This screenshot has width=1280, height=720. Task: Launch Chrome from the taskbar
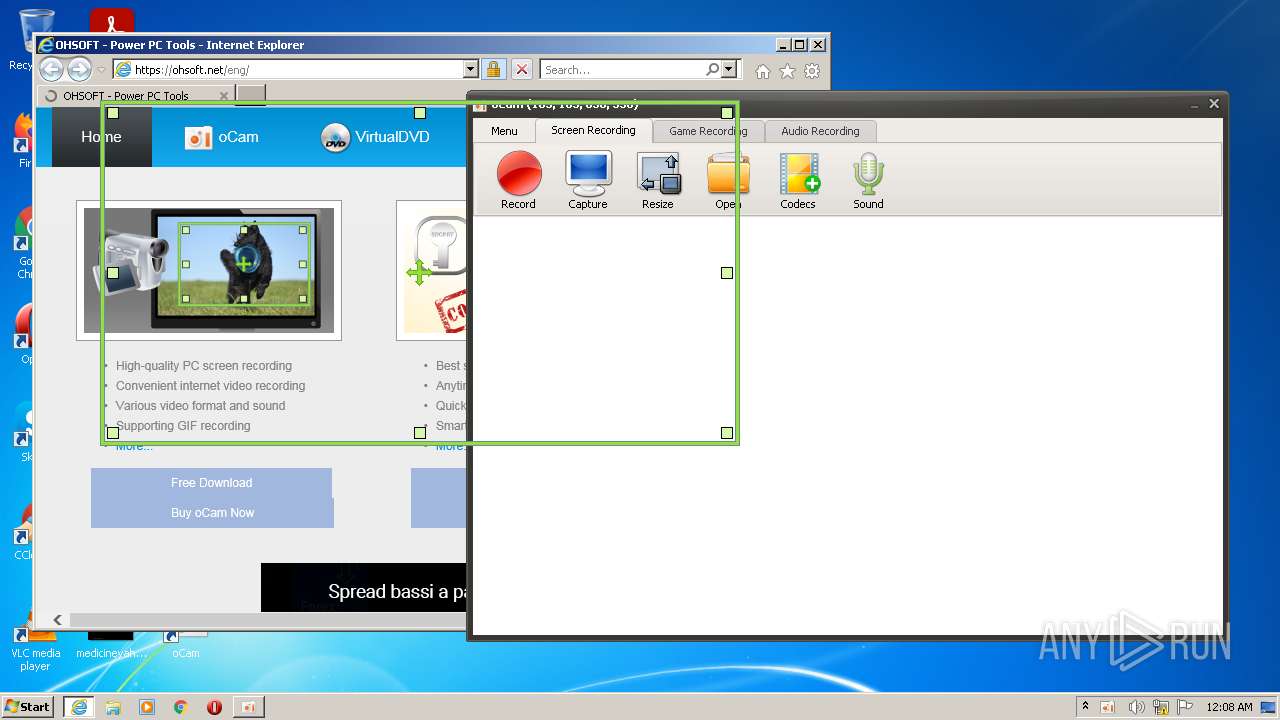click(x=181, y=707)
